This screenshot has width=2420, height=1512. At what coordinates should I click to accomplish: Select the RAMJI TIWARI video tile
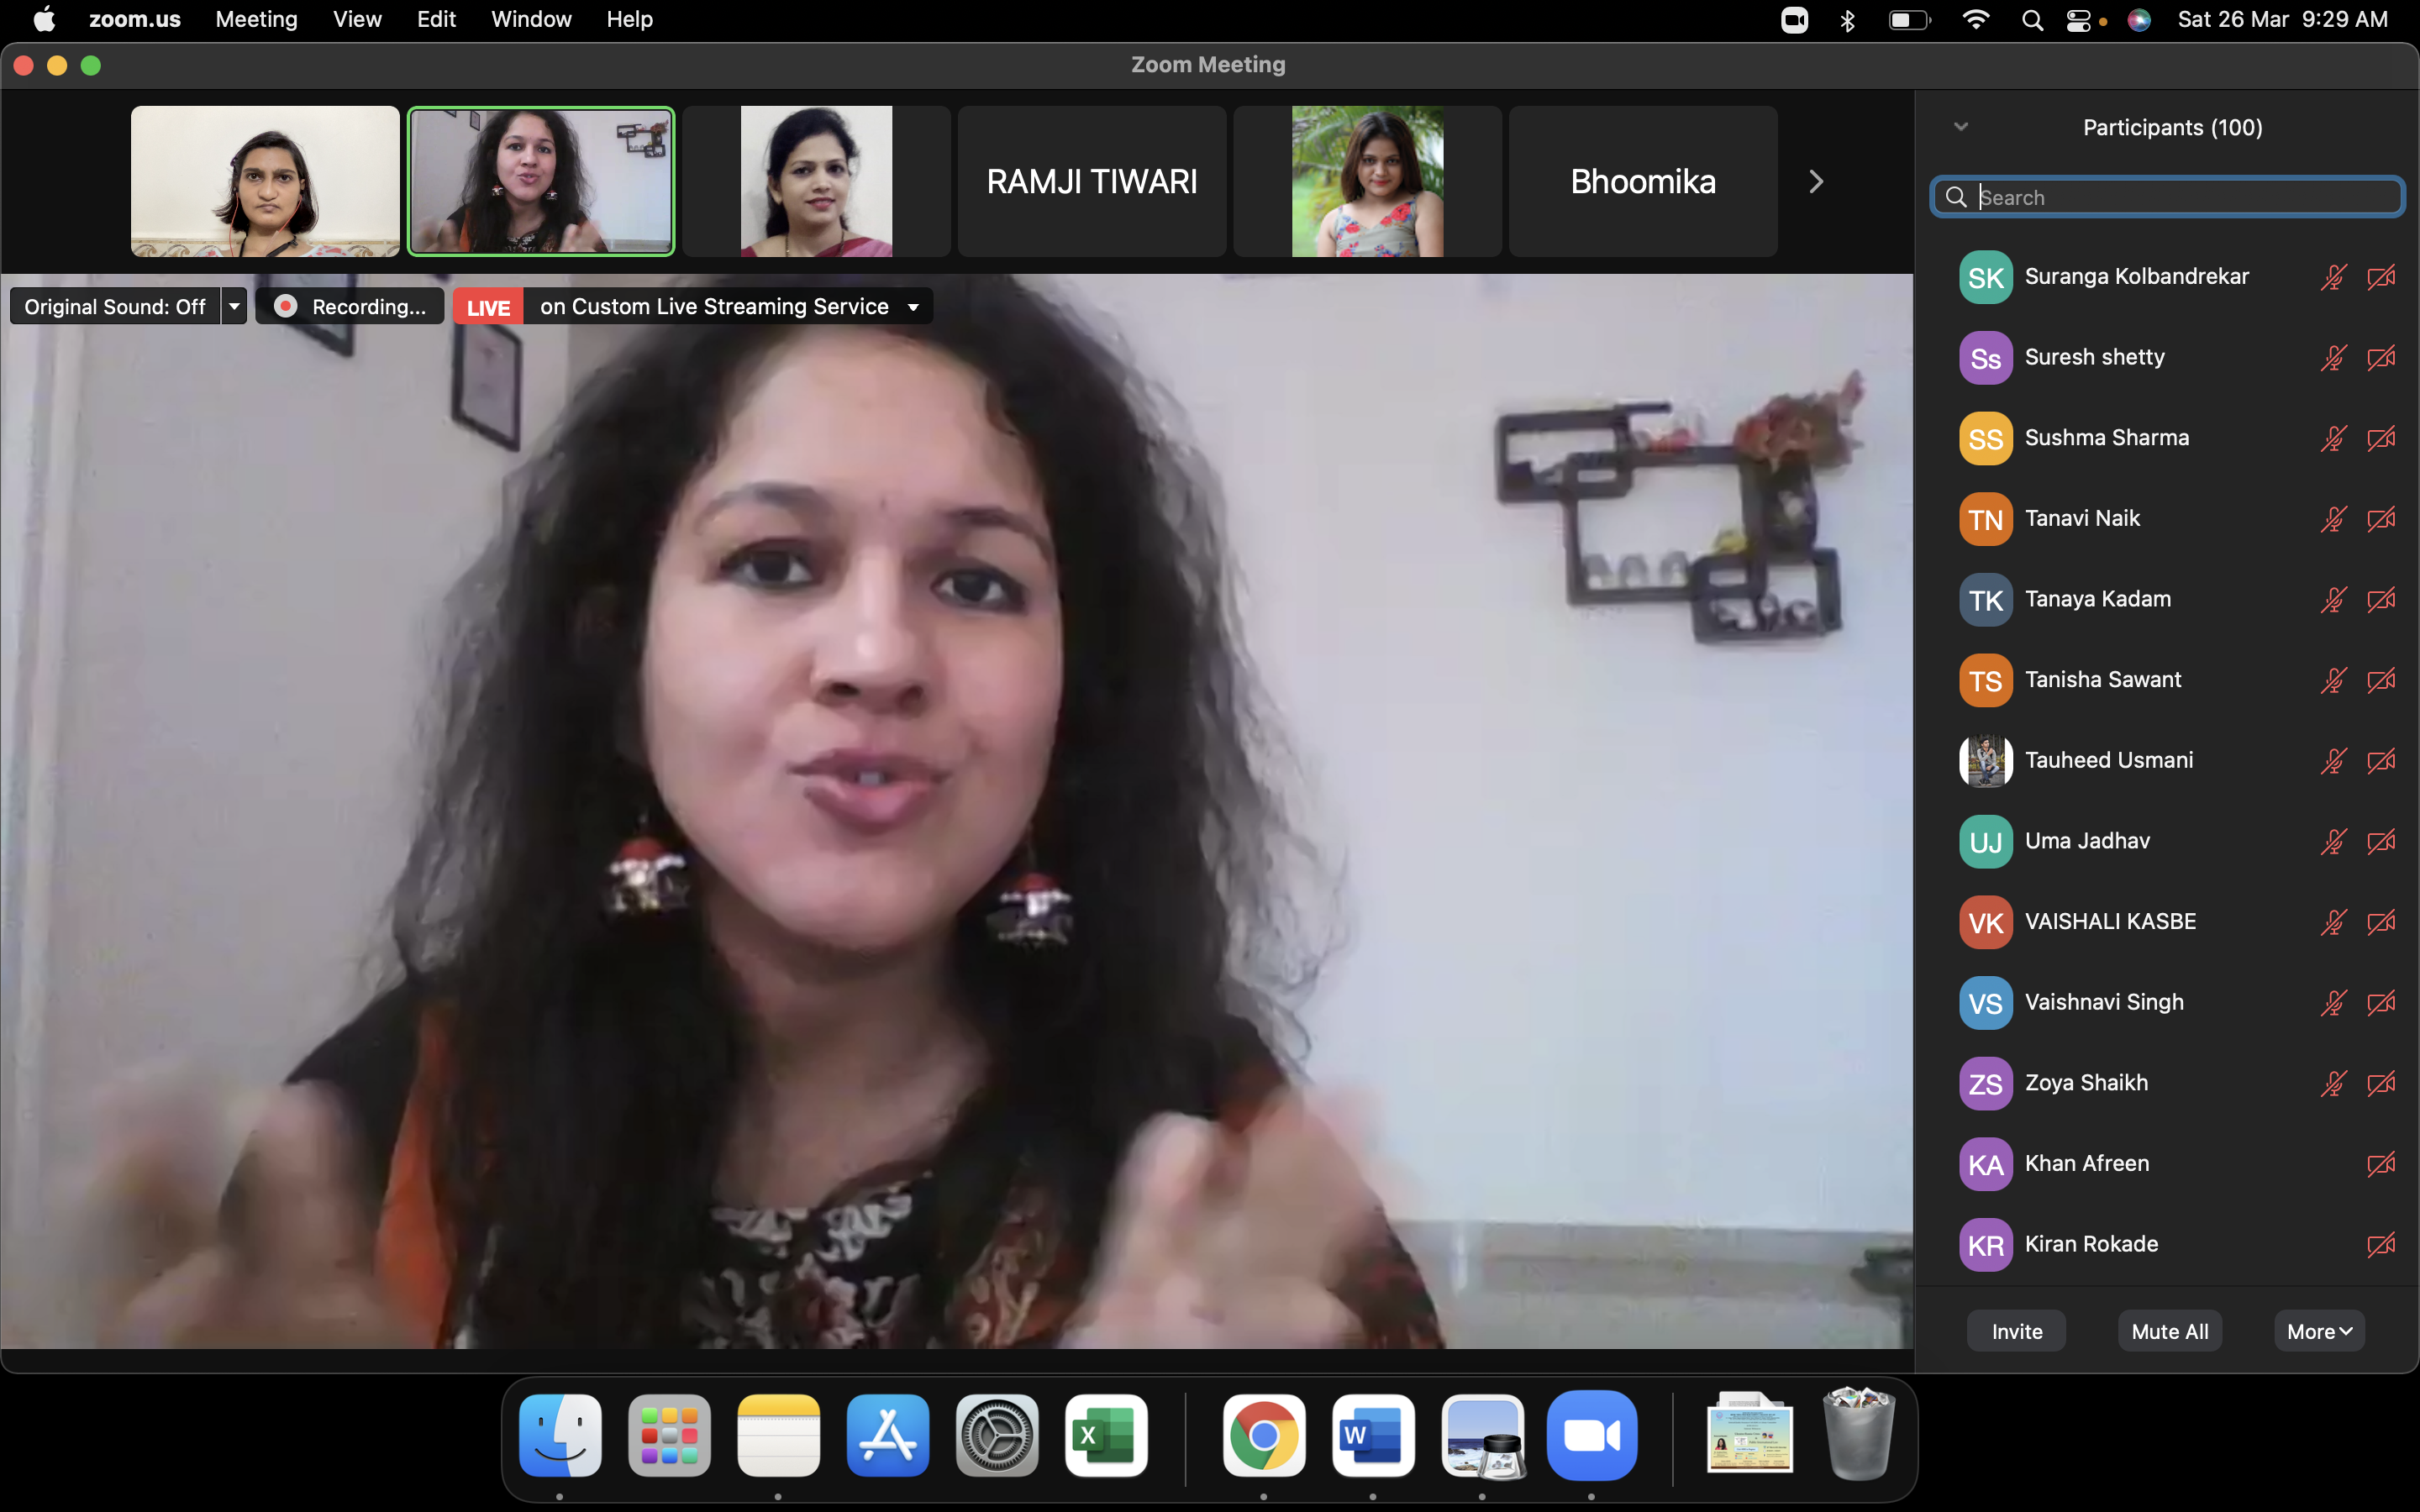point(1092,181)
